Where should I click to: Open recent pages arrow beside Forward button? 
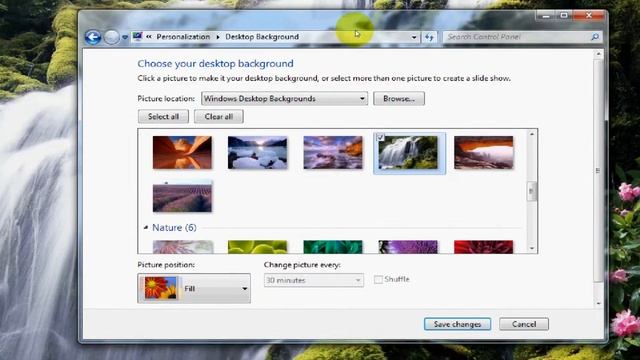125,38
